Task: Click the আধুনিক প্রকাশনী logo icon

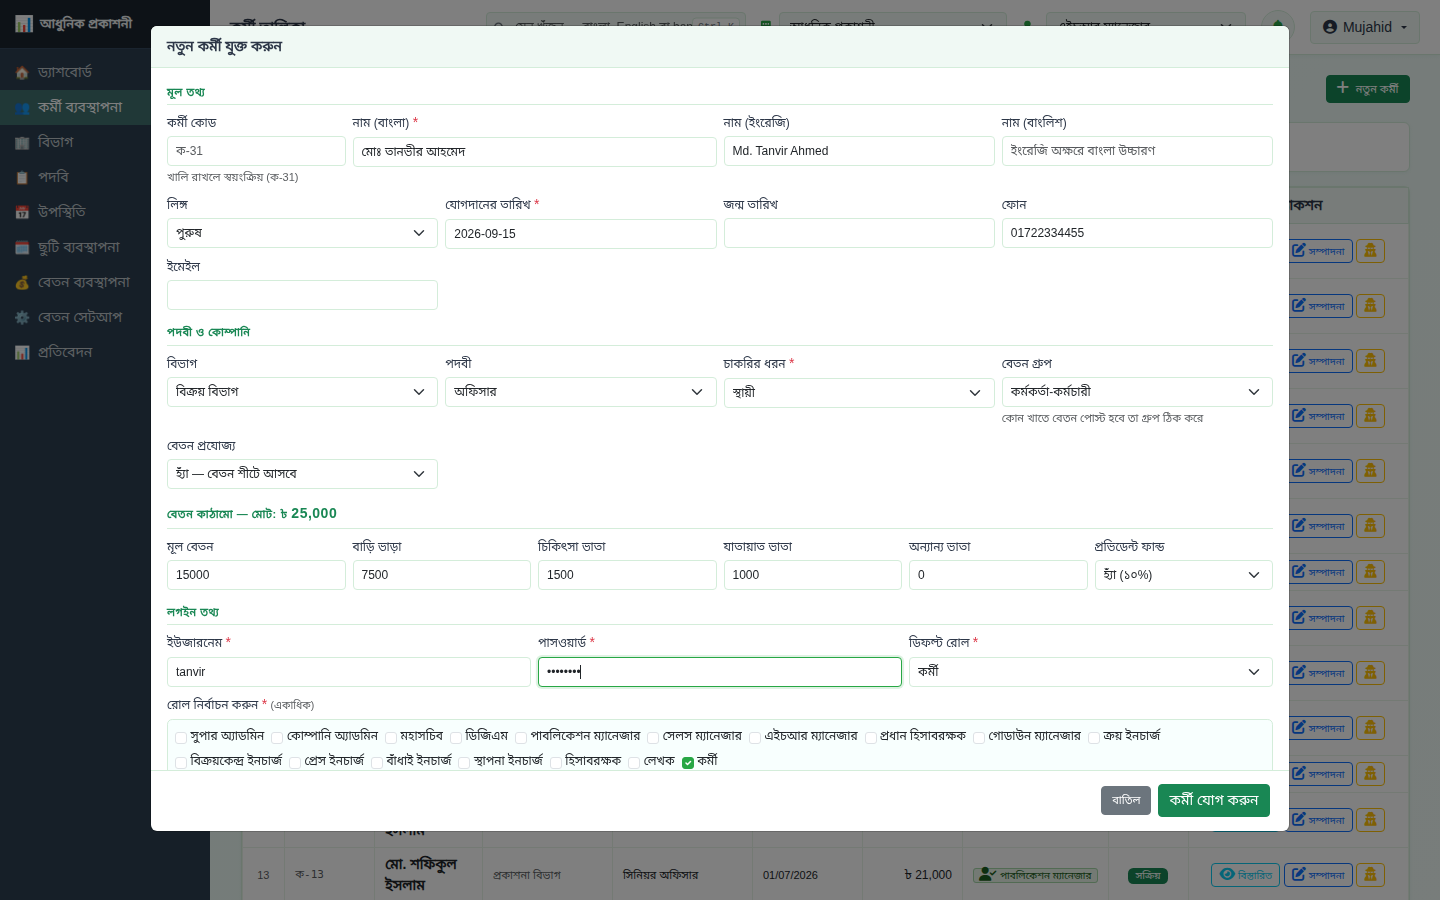Action: coord(24,23)
